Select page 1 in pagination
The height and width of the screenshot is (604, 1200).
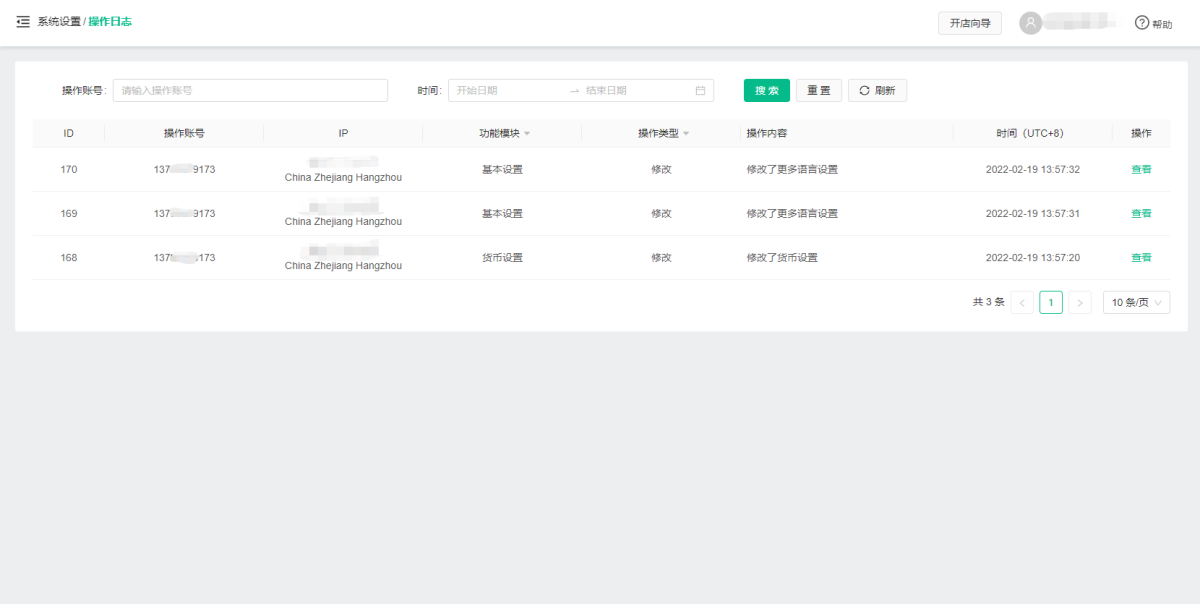1051,303
